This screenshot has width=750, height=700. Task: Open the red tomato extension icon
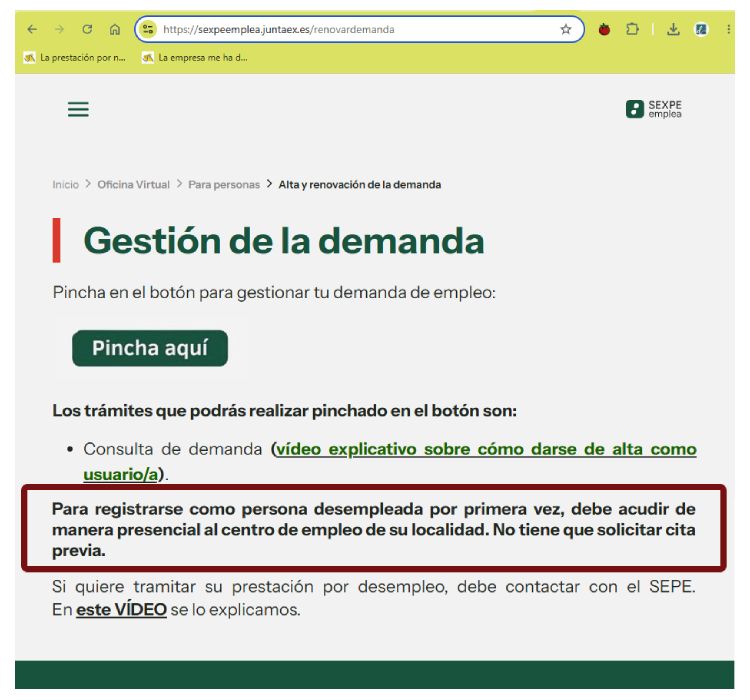pyautogui.click(x=605, y=29)
